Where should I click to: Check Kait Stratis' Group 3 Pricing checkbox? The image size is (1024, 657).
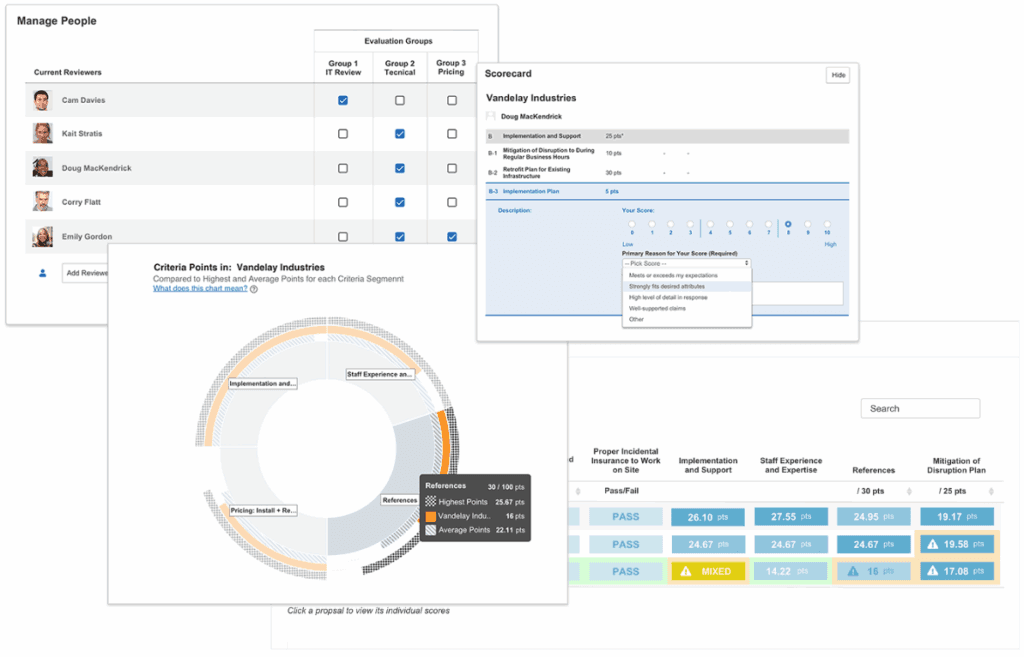[x=452, y=134]
